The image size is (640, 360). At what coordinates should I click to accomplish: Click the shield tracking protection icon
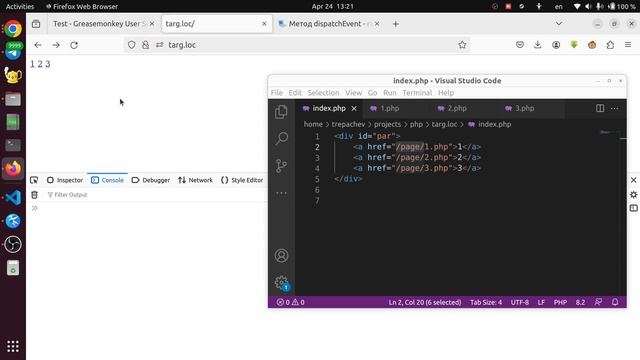(131, 45)
